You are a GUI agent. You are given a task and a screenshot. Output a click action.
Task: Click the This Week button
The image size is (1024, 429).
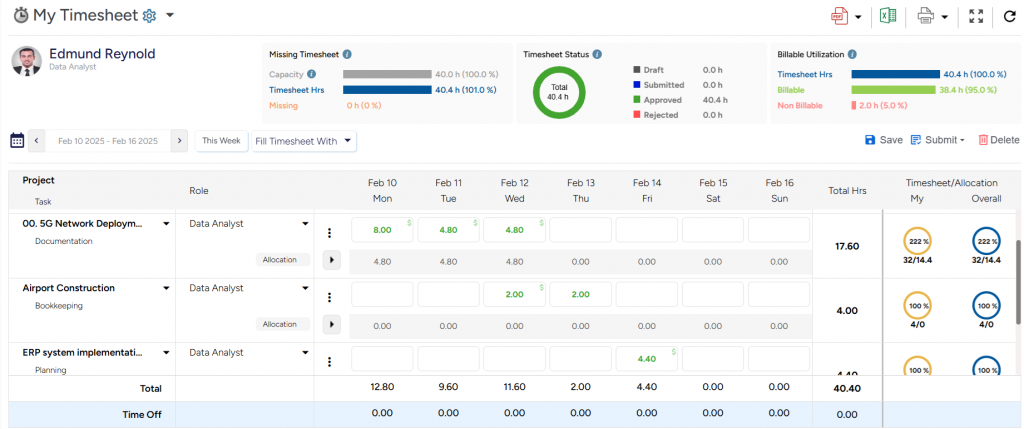click(x=221, y=141)
